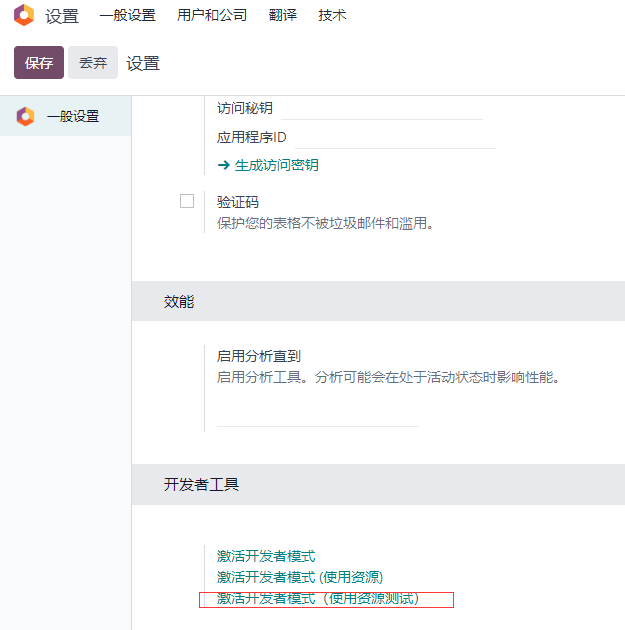Click the 丢弃 button
Image resolution: width=625 pixels, height=630 pixels.
(x=93, y=63)
